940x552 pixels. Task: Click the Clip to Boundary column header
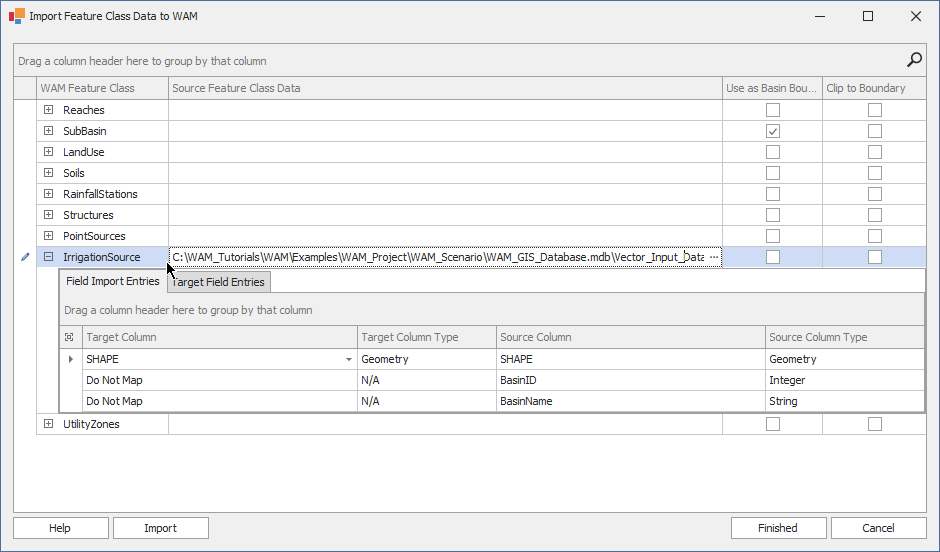point(874,88)
